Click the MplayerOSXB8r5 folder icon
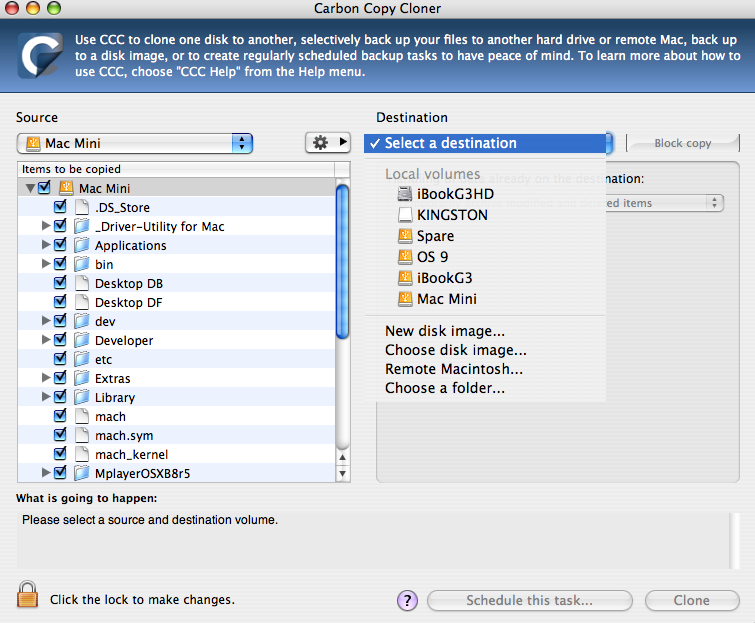The image size is (755, 623). pyautogui.click(x=82, y=473)
